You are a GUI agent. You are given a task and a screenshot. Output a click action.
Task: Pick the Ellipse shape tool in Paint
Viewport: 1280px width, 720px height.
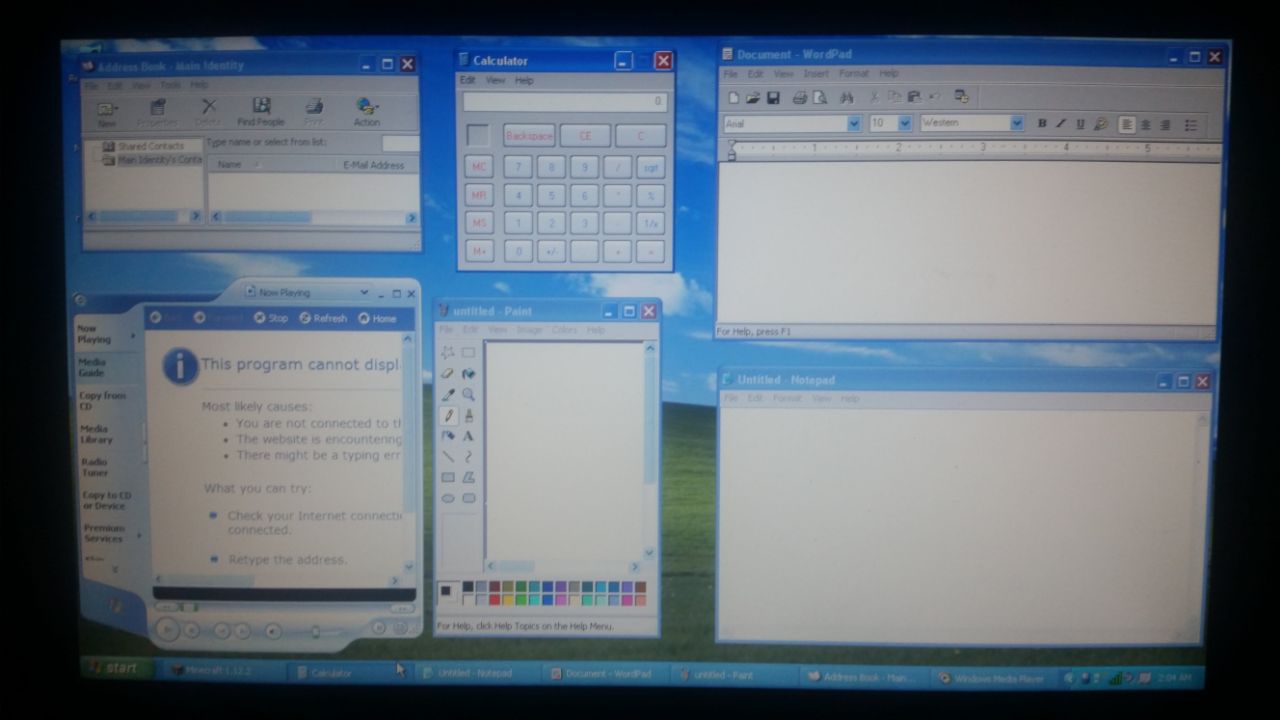(x=448, y=498)
